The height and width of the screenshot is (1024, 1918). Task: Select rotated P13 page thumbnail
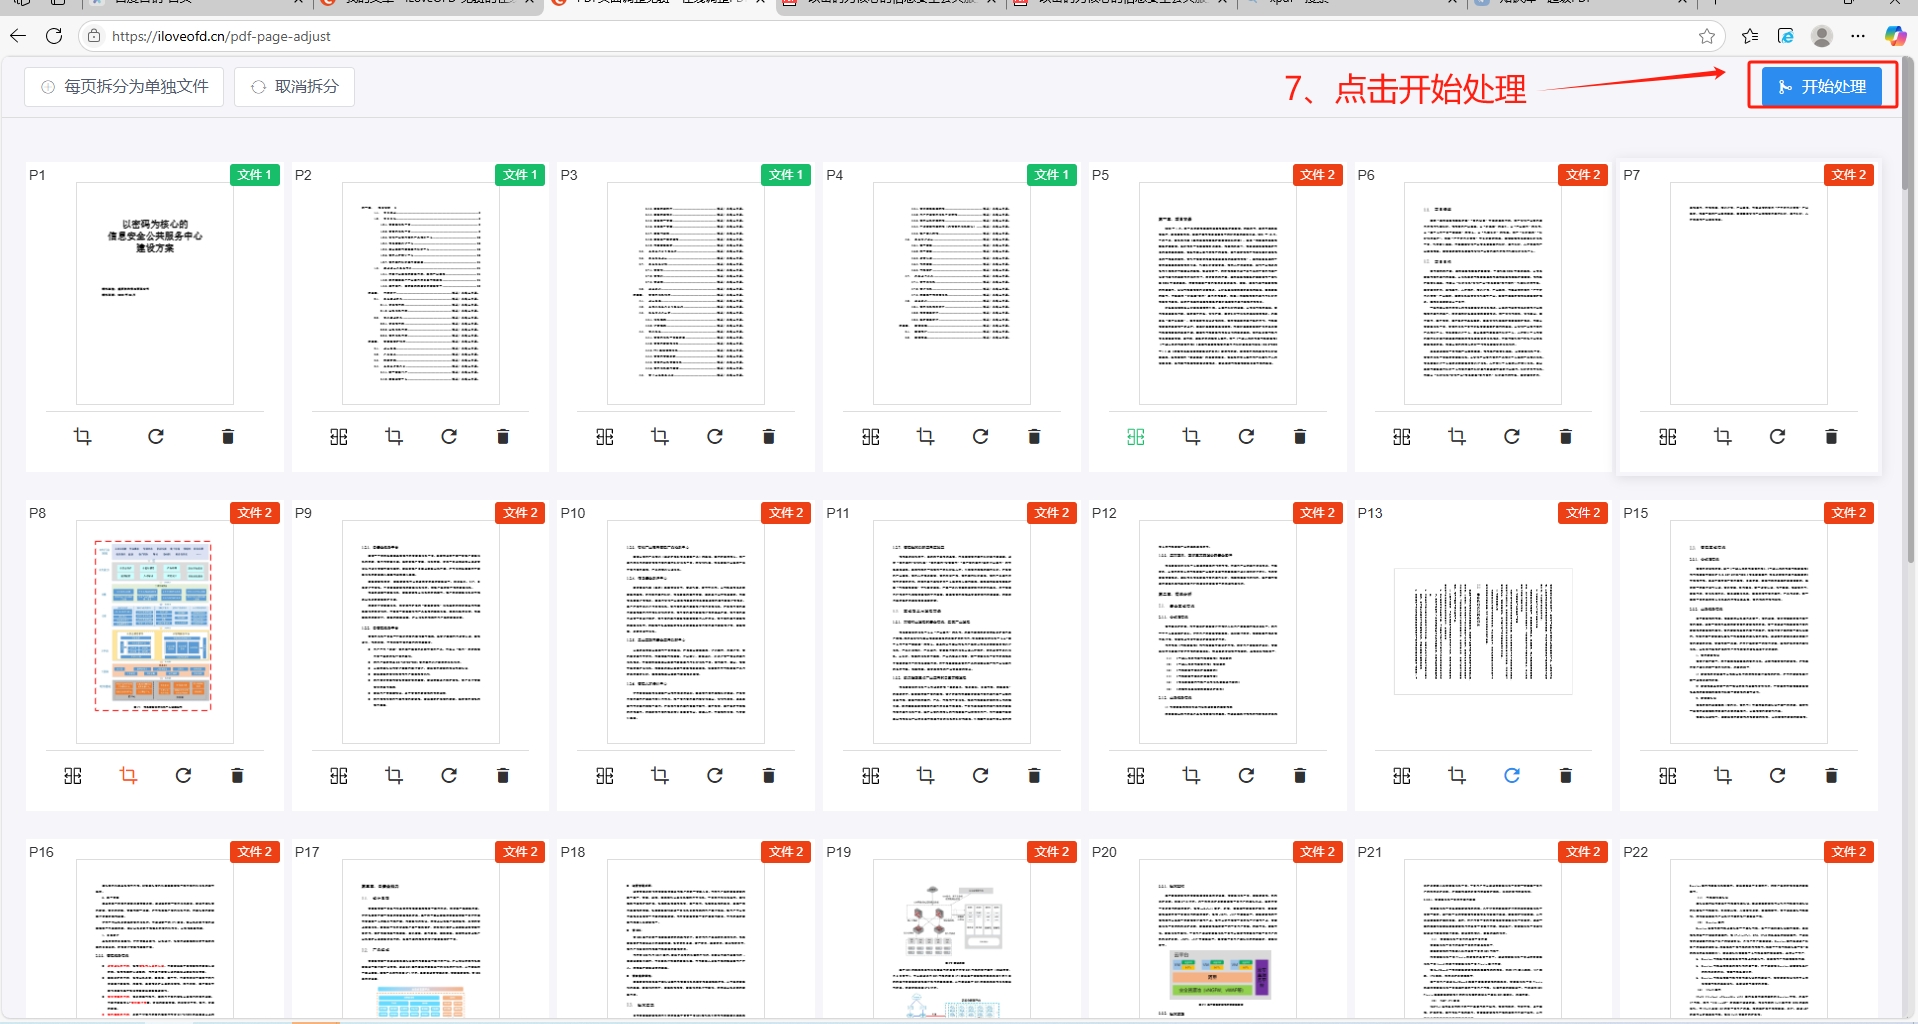click(1483, 631)
